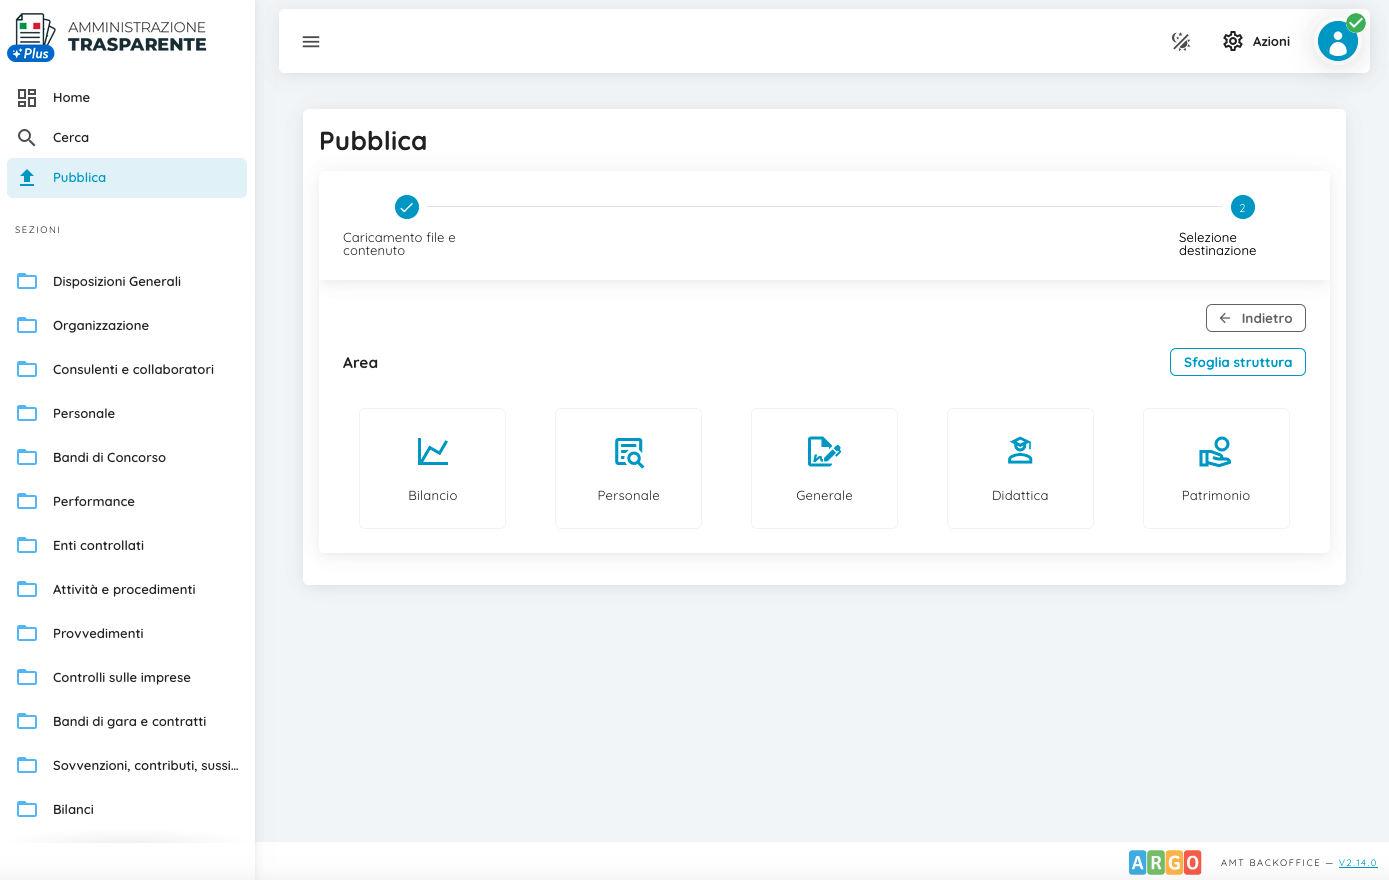1389x880 pixels.
Task: Open Bandi di gara e contratti
Action: [x=127, y=721]
